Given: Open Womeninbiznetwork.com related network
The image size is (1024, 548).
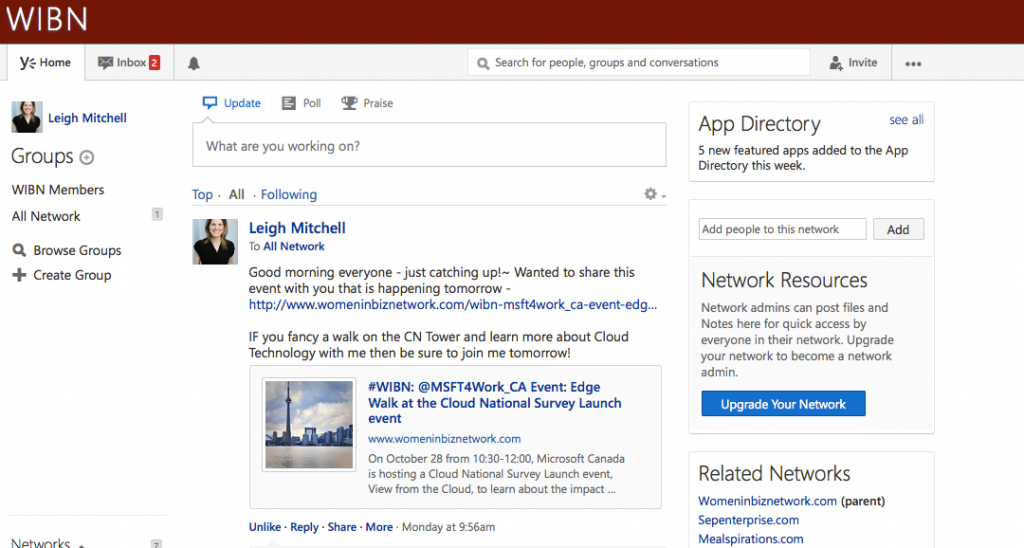Looking at the screenshot, I should point(767,501).
